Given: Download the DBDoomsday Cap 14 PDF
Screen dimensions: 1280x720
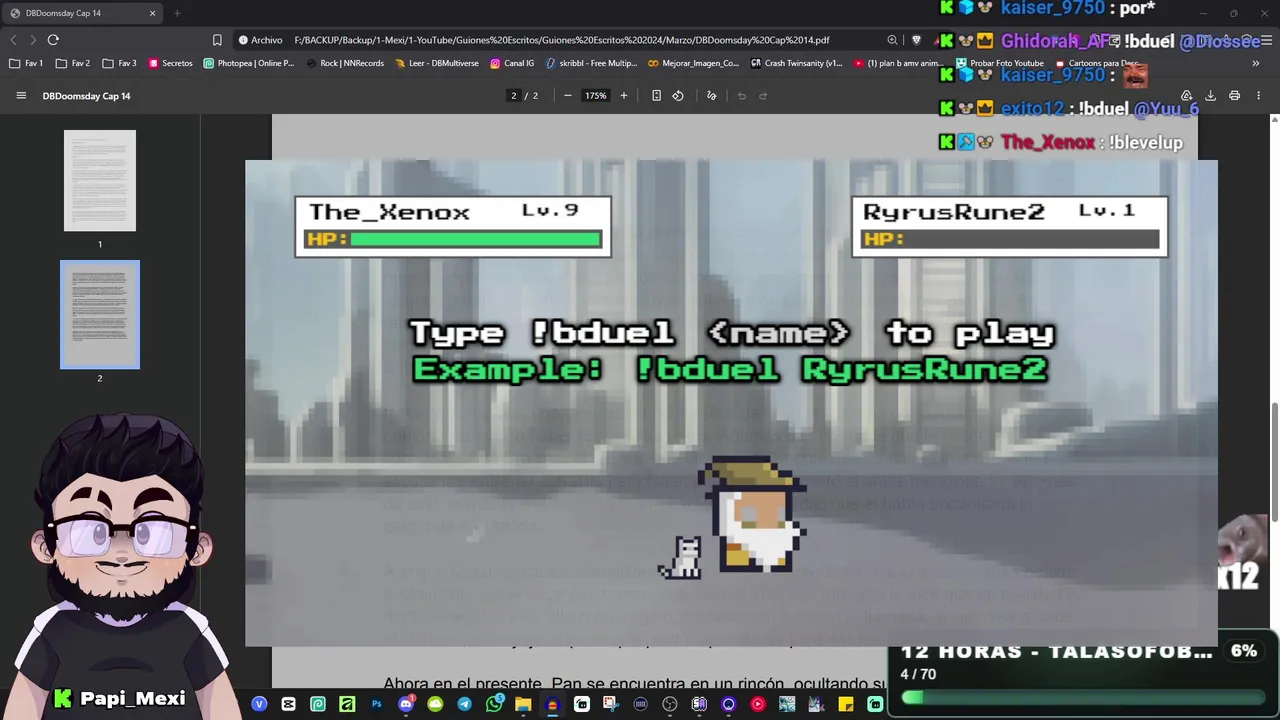Looking at the screenshot, I should 1210,96.
